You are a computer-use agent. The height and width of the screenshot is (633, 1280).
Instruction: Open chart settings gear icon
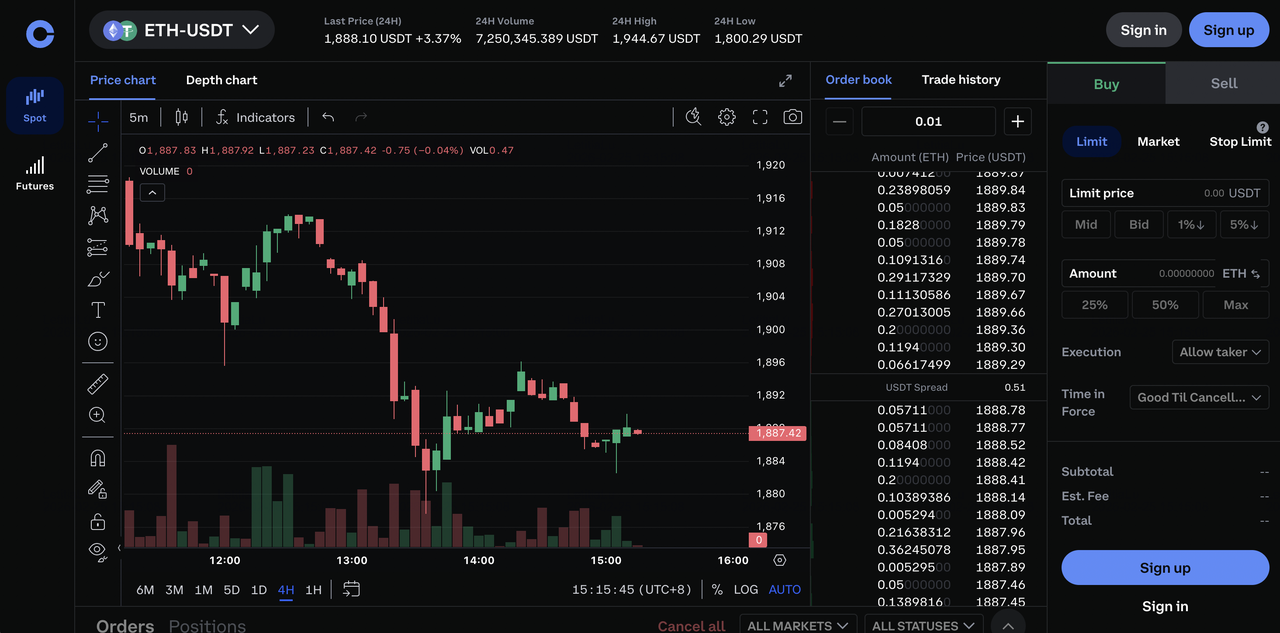click(727, 117)
